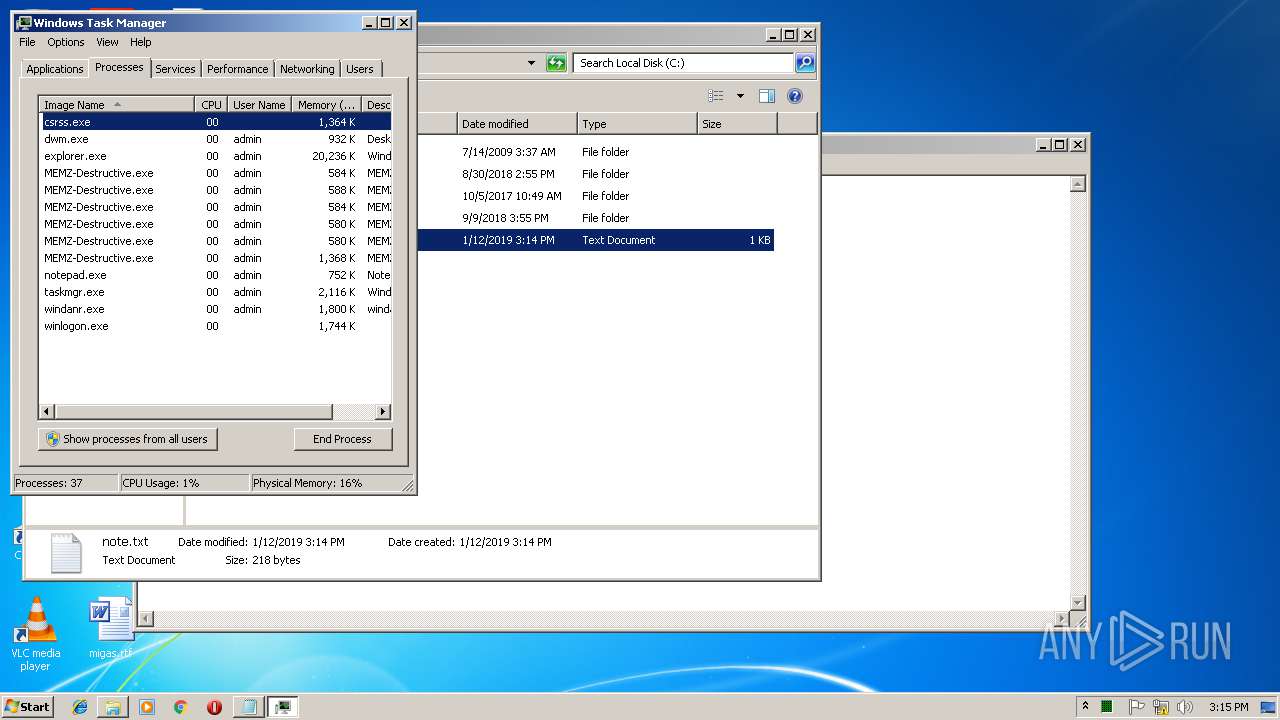Sort processes by Memory column
This screenshot has width=1280, height=720.
pos(326,105)
